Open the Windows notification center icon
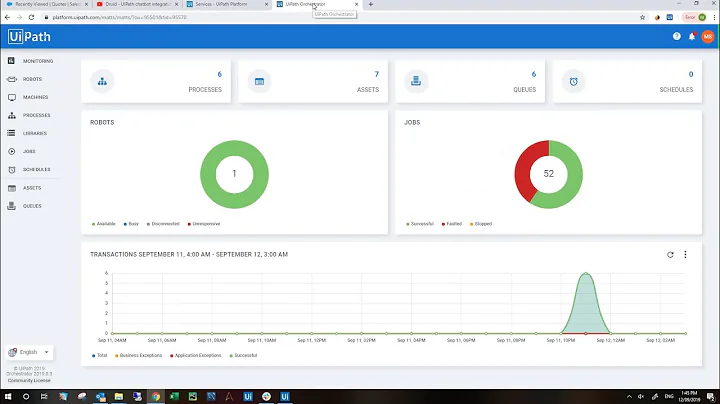This screenshot has width=720, height=404. (x=710, y=397)
